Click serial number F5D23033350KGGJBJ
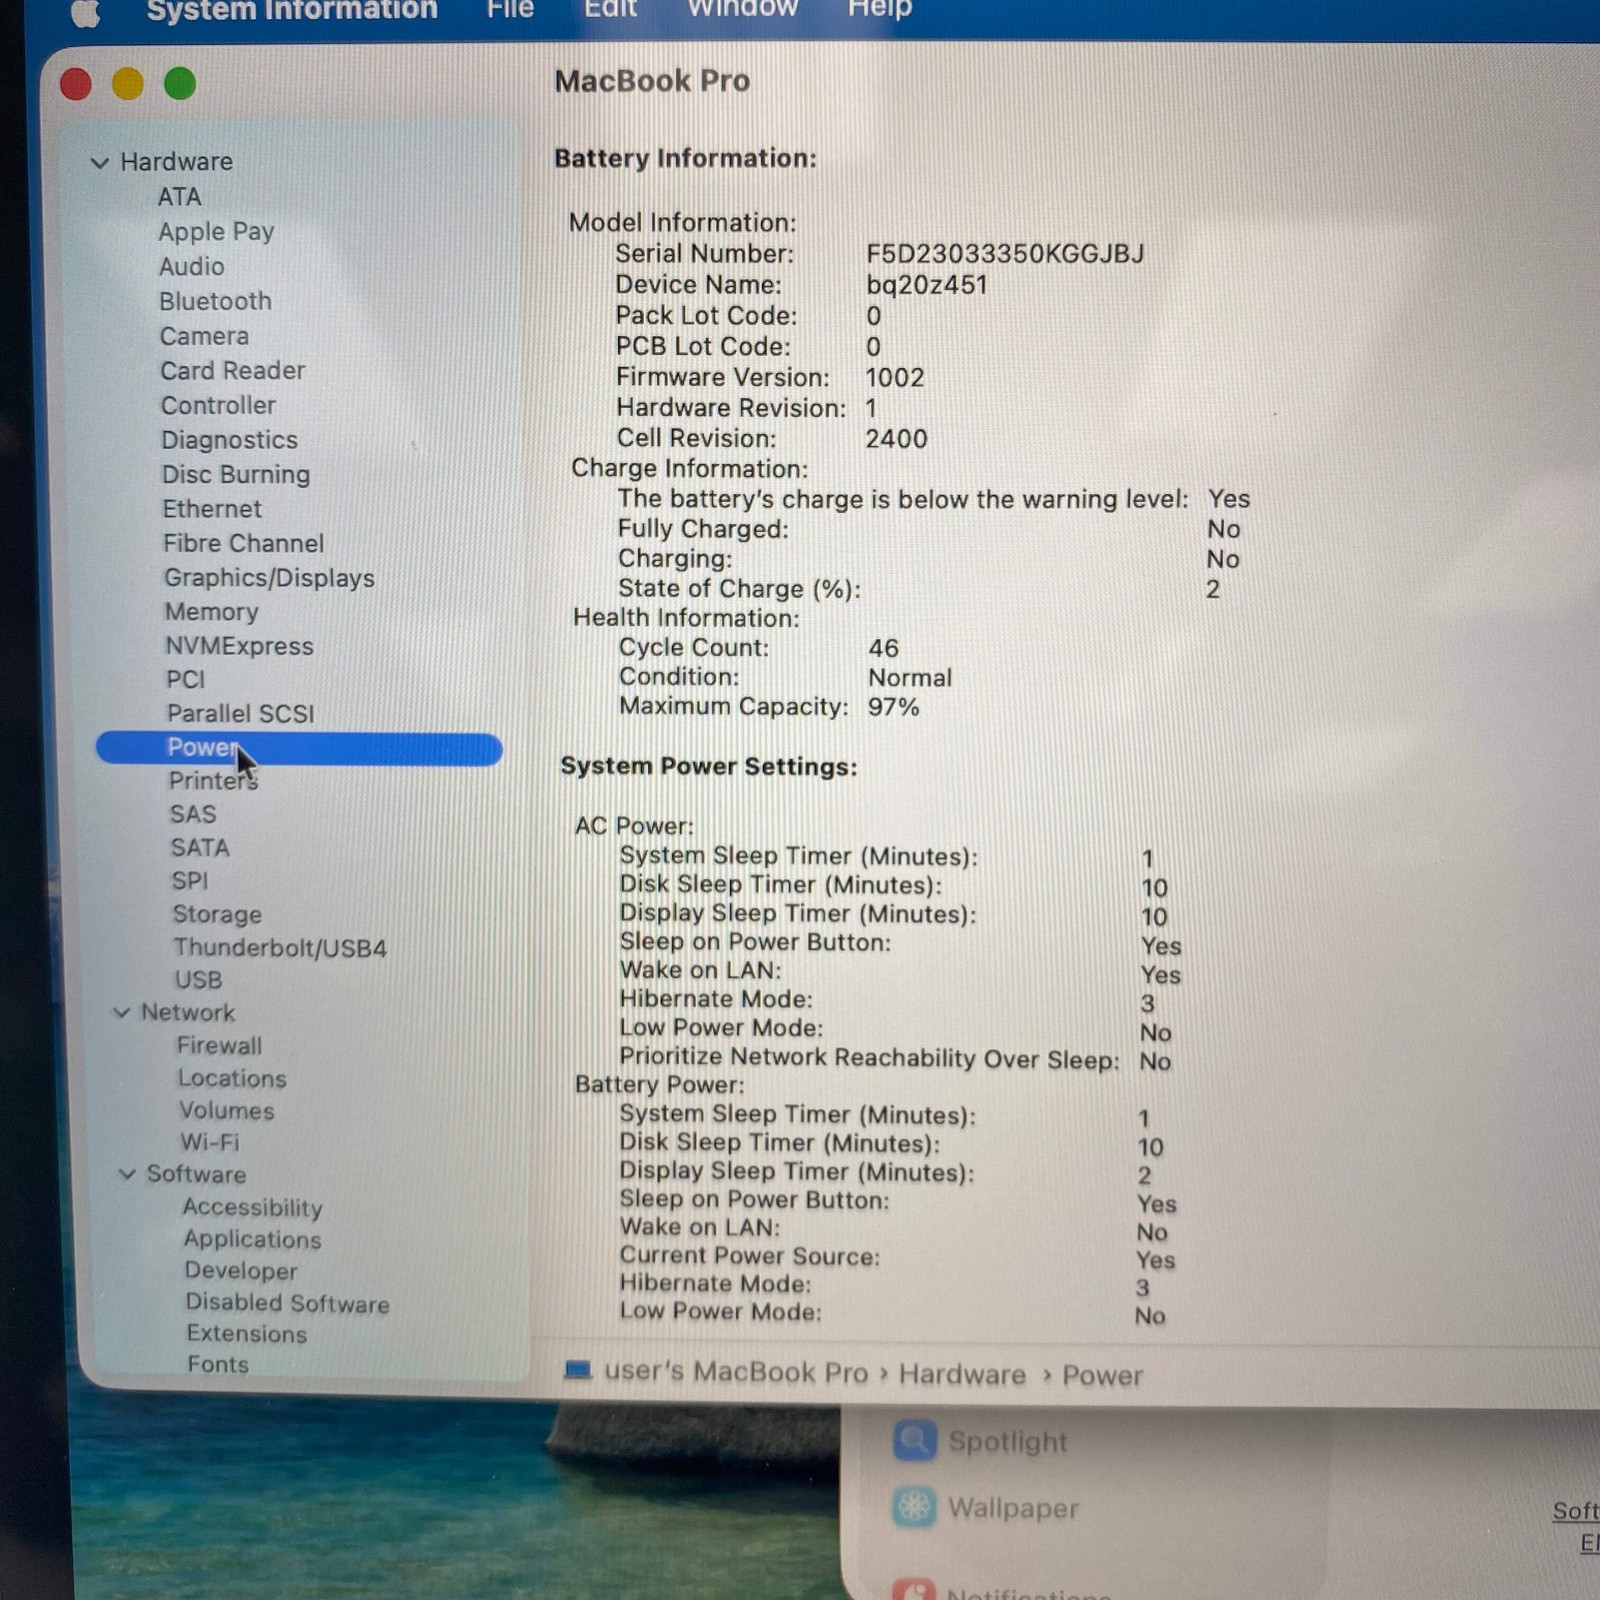The height and width of the screenshot is (1600, 1600). point(1005,254)
